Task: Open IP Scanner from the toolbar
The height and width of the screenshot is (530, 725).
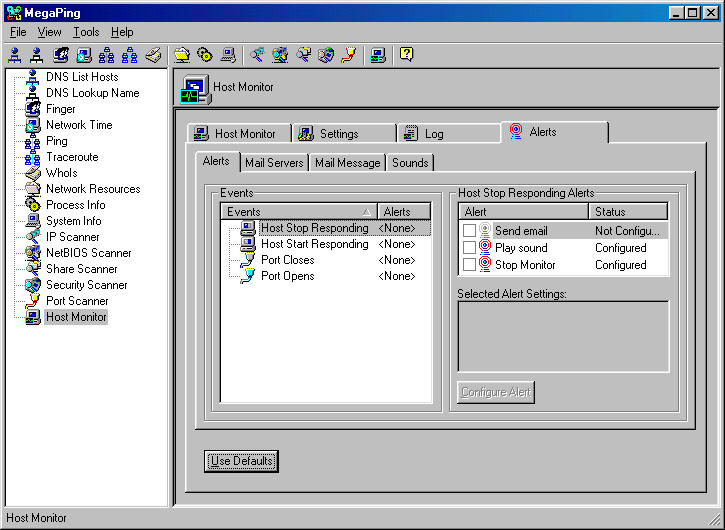Action: coord(257,55)
